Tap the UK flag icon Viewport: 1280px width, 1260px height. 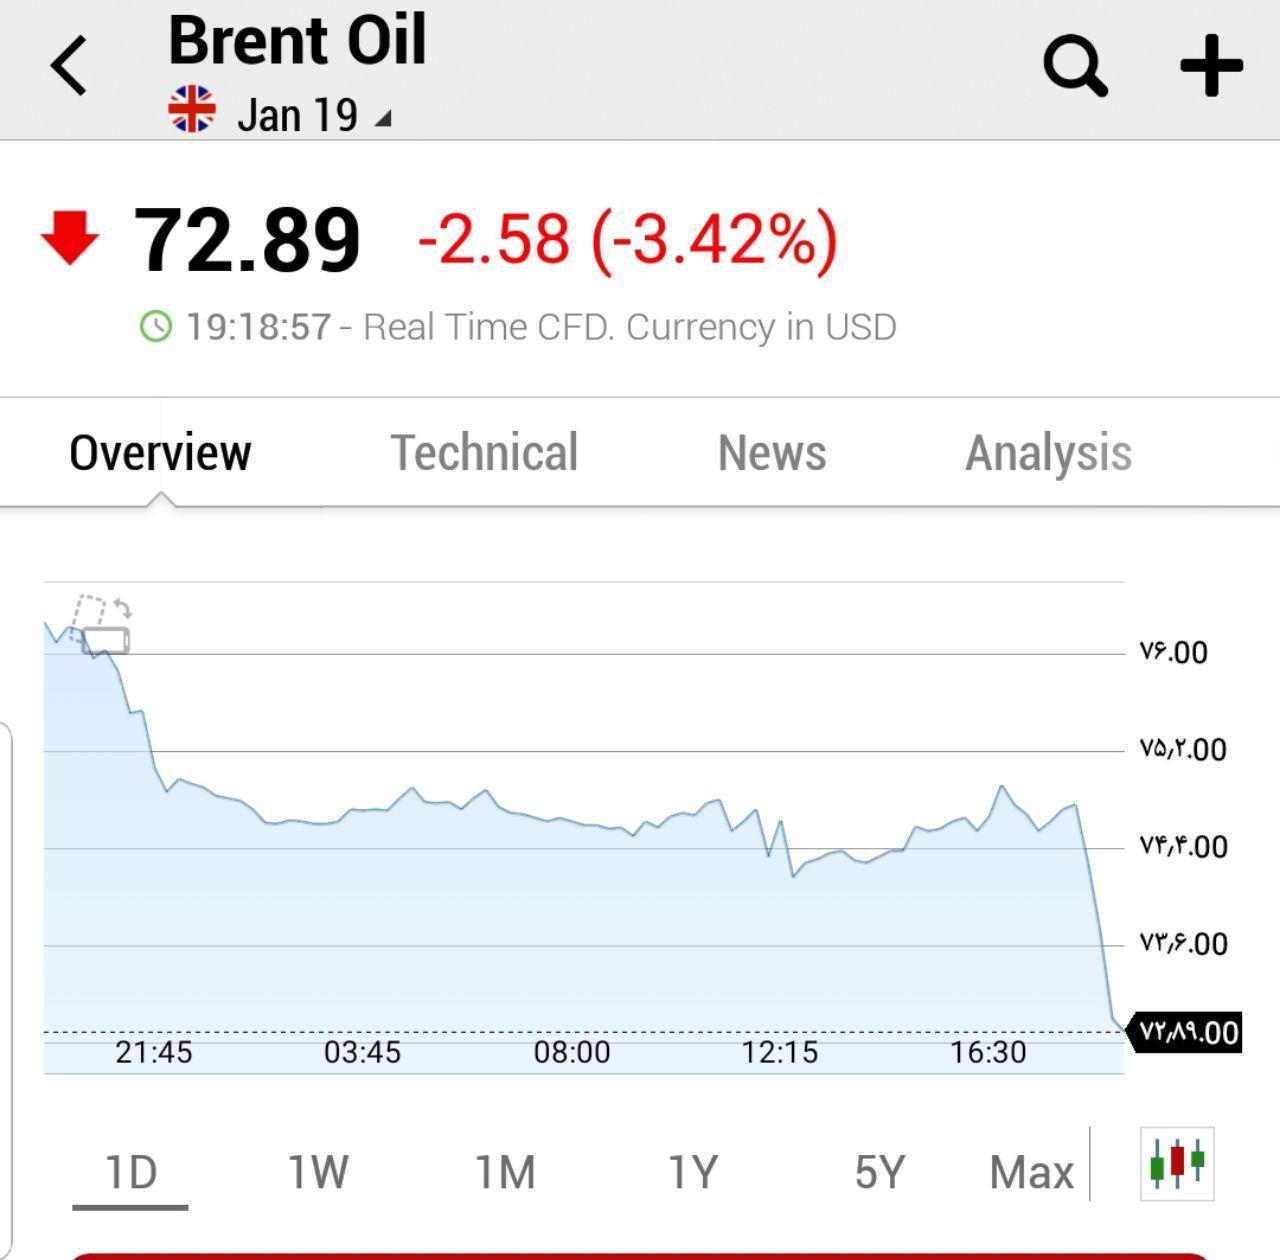pyautogui.click(x=192, y=109)
